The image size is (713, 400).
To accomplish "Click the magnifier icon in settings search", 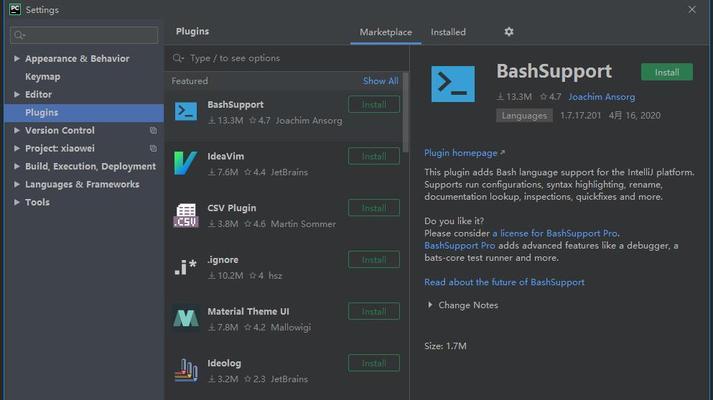I will coord(20,35).
